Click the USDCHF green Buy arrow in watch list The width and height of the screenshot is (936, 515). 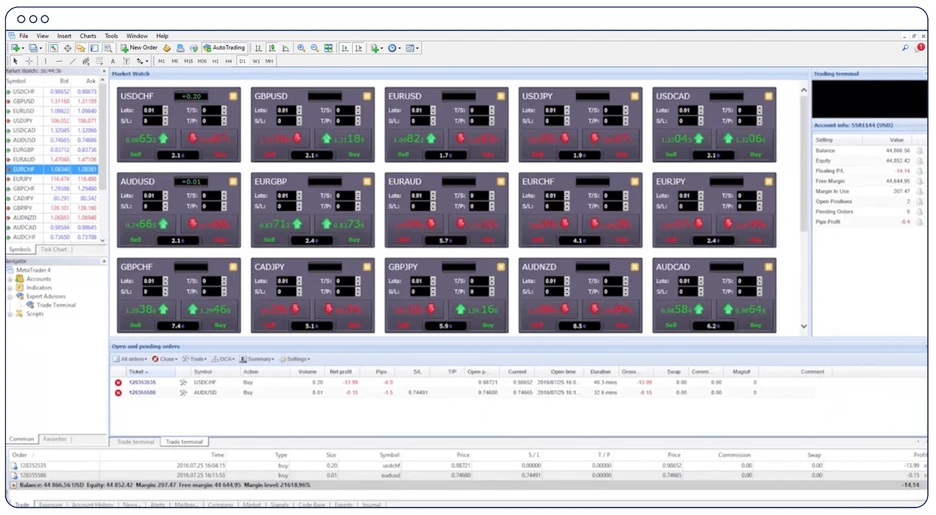click(x=8, y=92)
